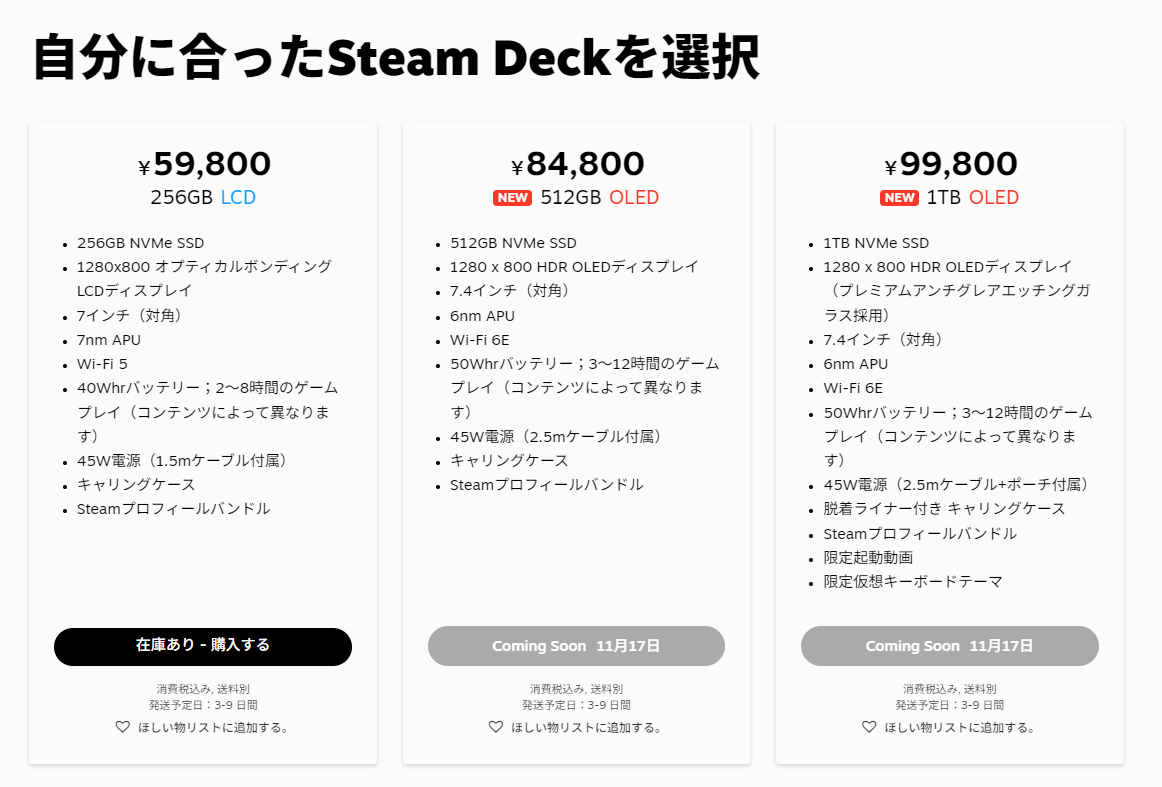Image resolution: width=1162 pixels, height=787 pixels.
Task: Click Coming Soon button for 1TB OLED
Action: point(949,646)
